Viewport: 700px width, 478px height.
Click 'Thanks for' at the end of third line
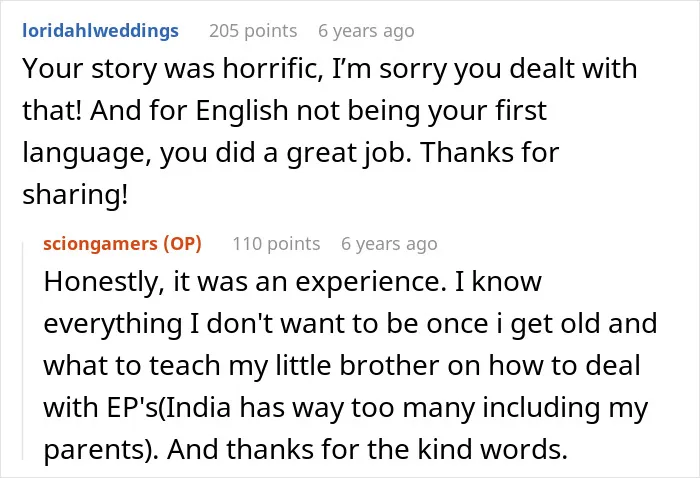click(490, 152)
